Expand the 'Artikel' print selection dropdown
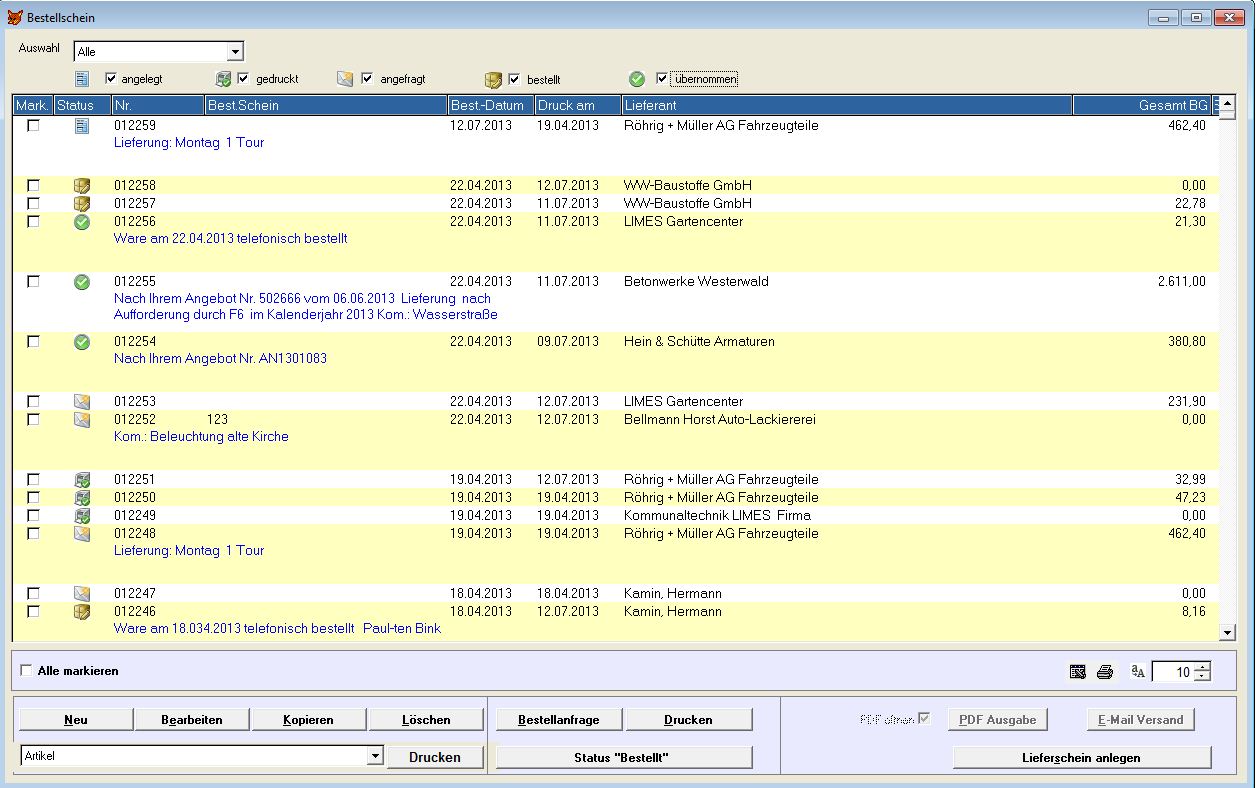The height and width of the screenshot is (788, 1256). (375, 757)
